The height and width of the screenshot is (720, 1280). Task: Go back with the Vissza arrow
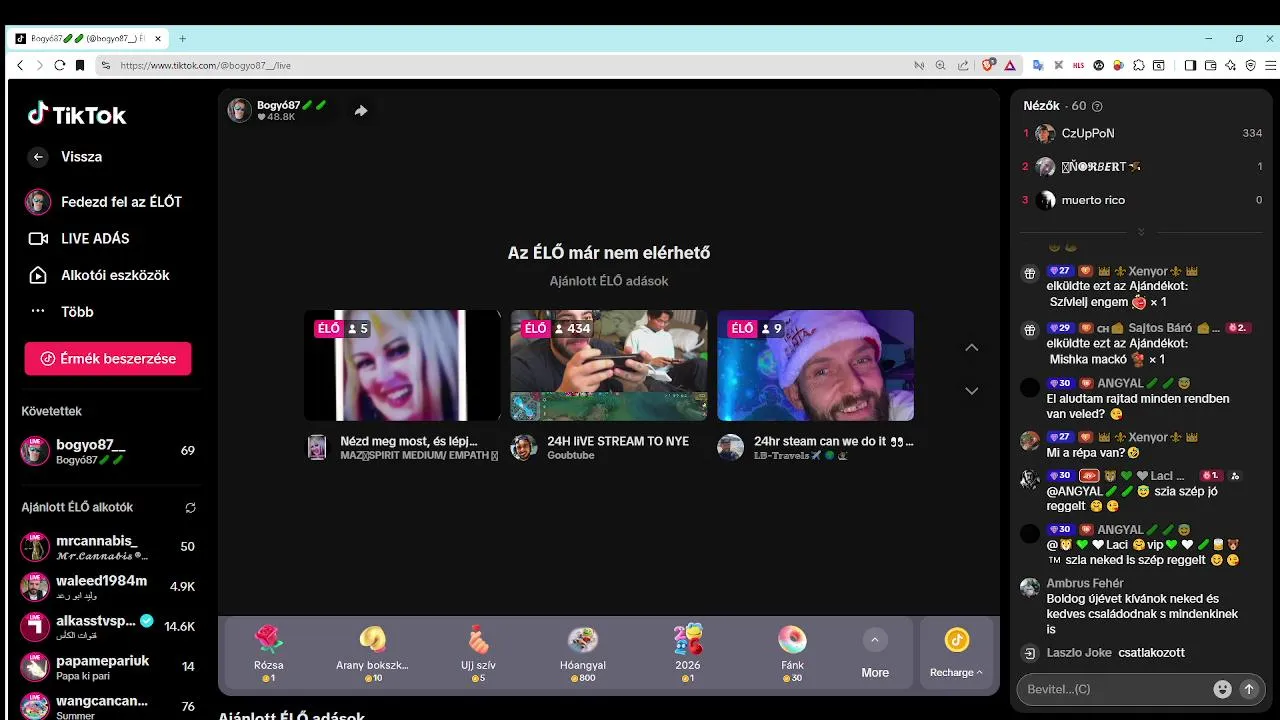point(38,157)
